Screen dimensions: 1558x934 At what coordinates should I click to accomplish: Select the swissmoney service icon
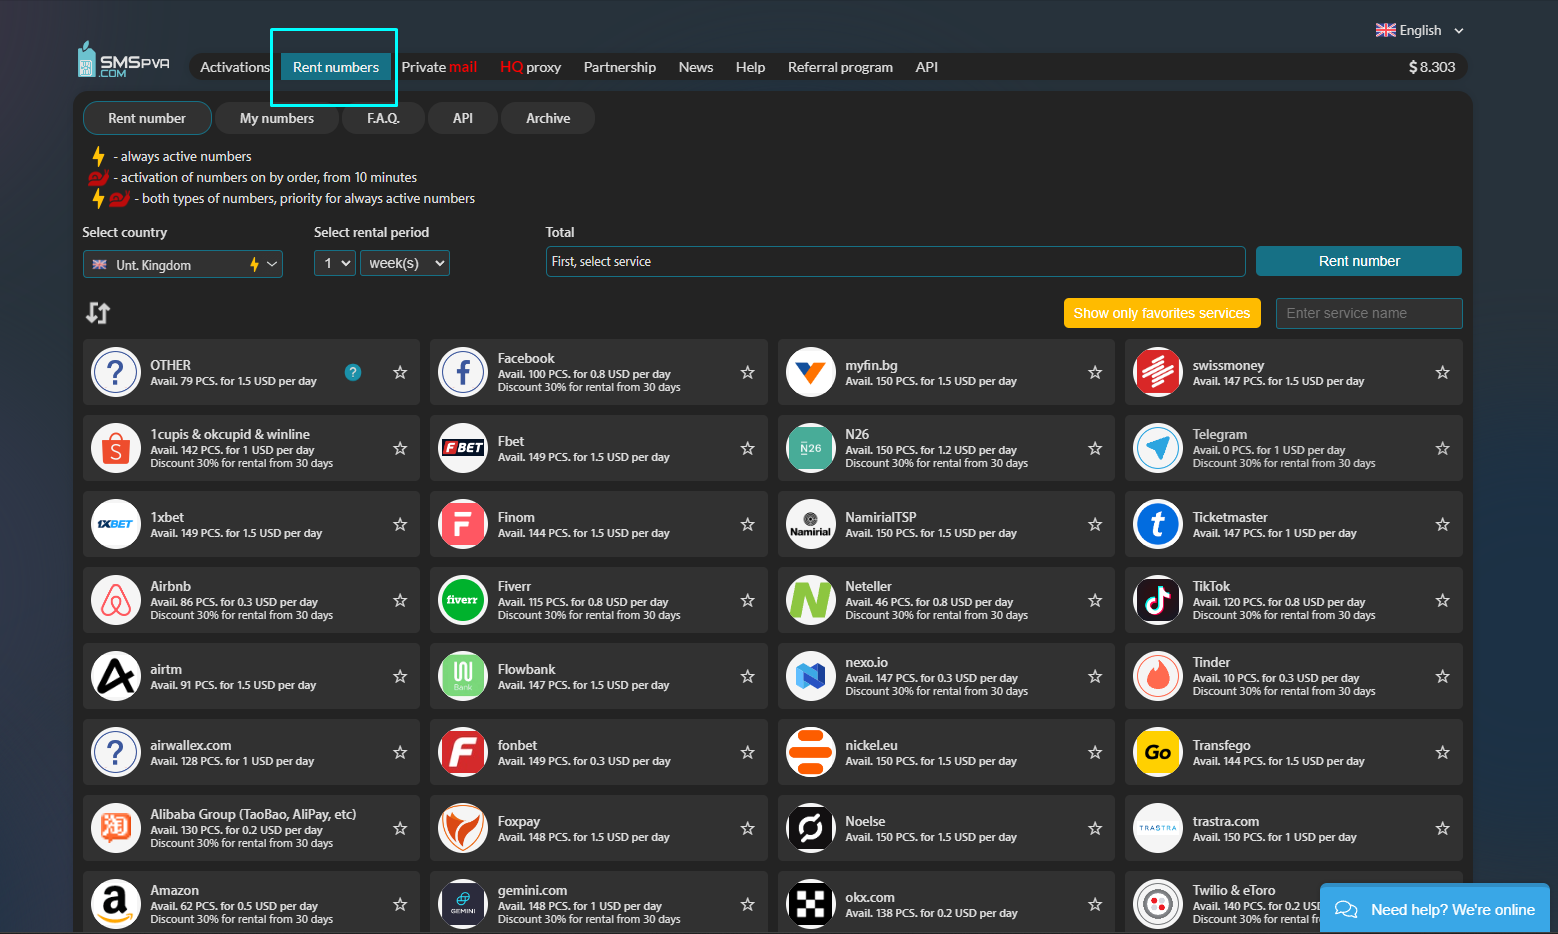[1158, 372]
